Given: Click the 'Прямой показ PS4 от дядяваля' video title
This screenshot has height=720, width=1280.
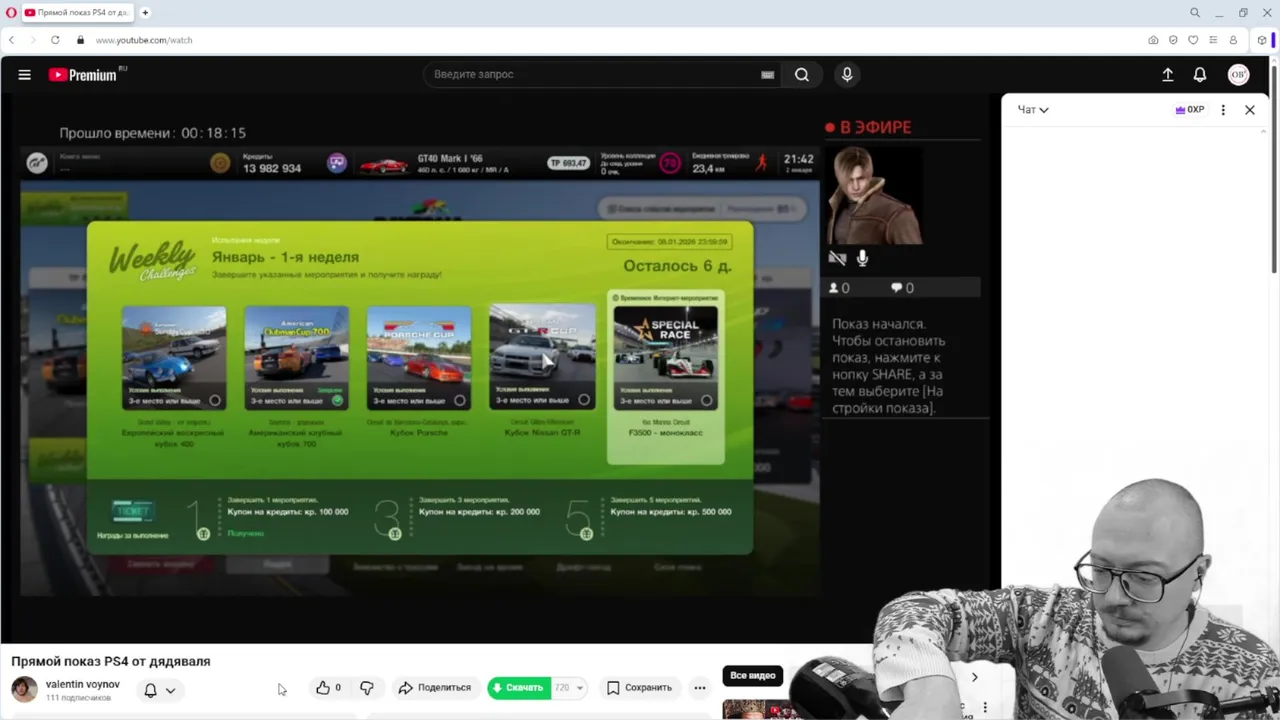Looking at the screenshot, I should pos(111,661).
